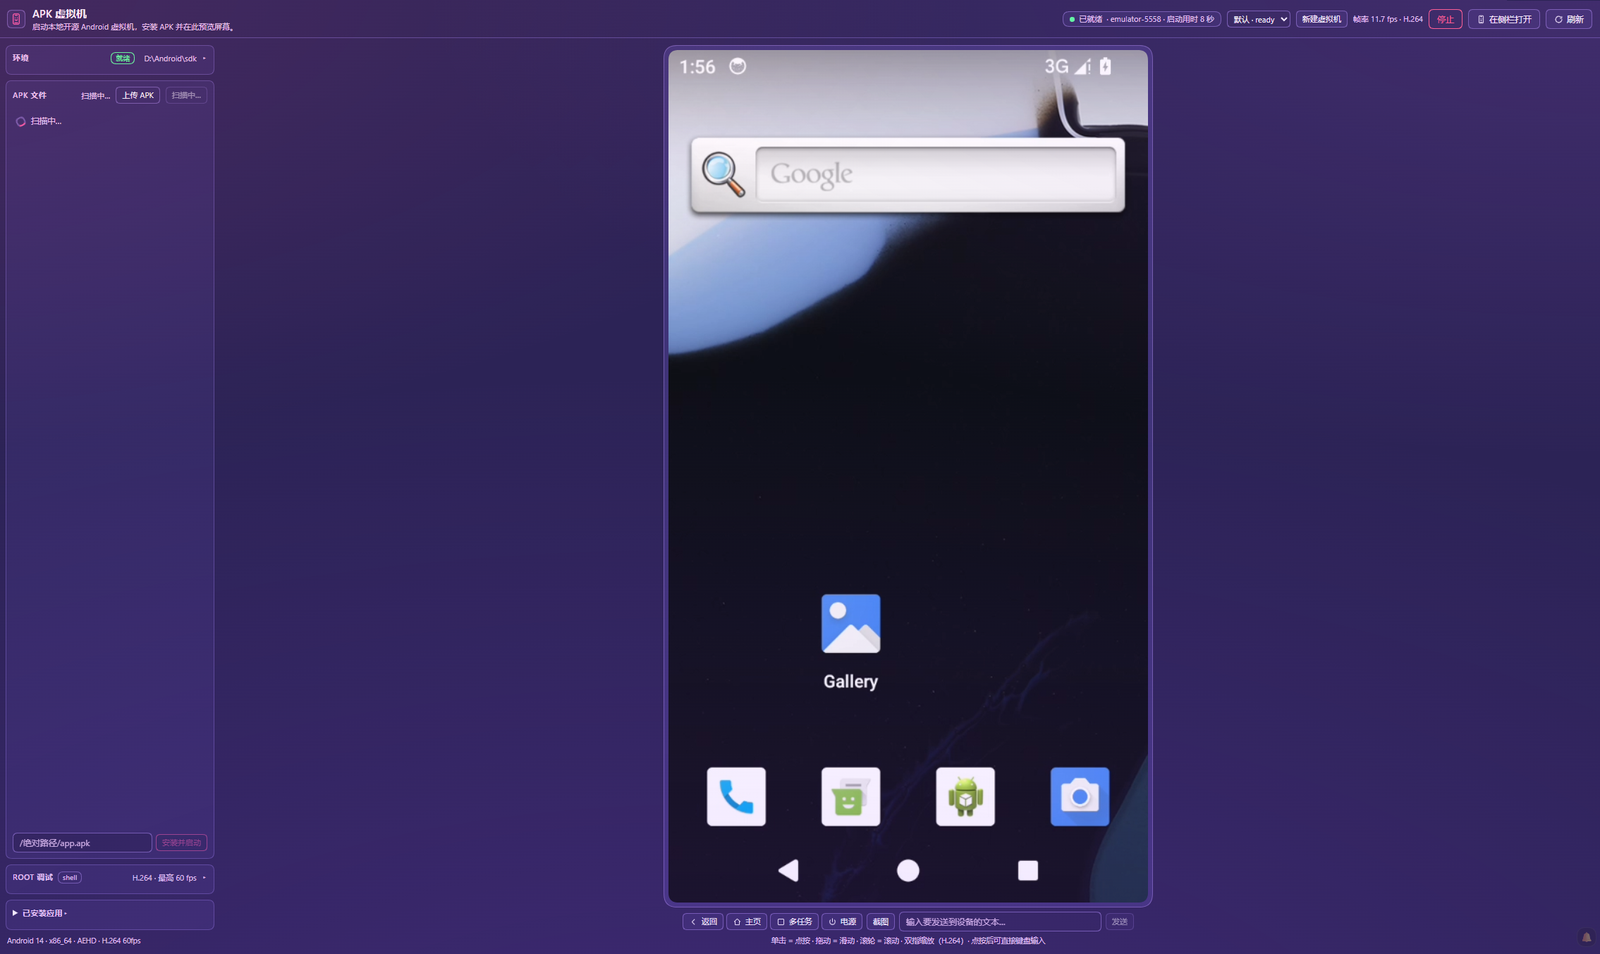Click the 电源 power toolbar button
The height and width of the screenshot is (954, 1600).
pyautogui.click(x=842, y=922)
